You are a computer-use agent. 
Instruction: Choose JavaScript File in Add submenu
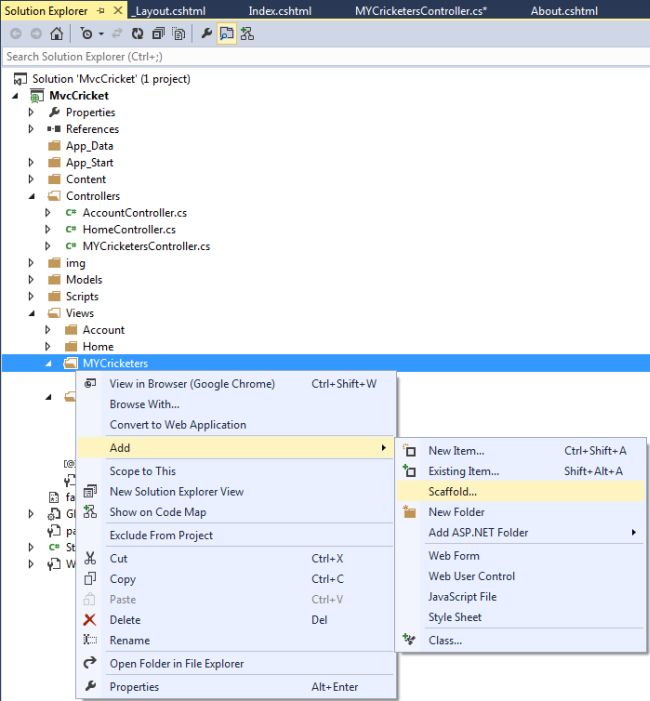(521, 597)
